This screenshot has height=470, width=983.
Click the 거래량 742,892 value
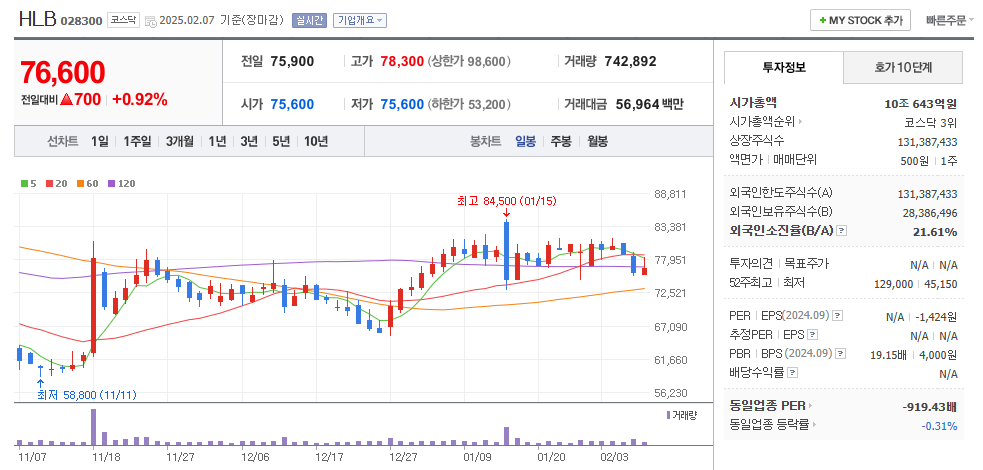point(631,61)
